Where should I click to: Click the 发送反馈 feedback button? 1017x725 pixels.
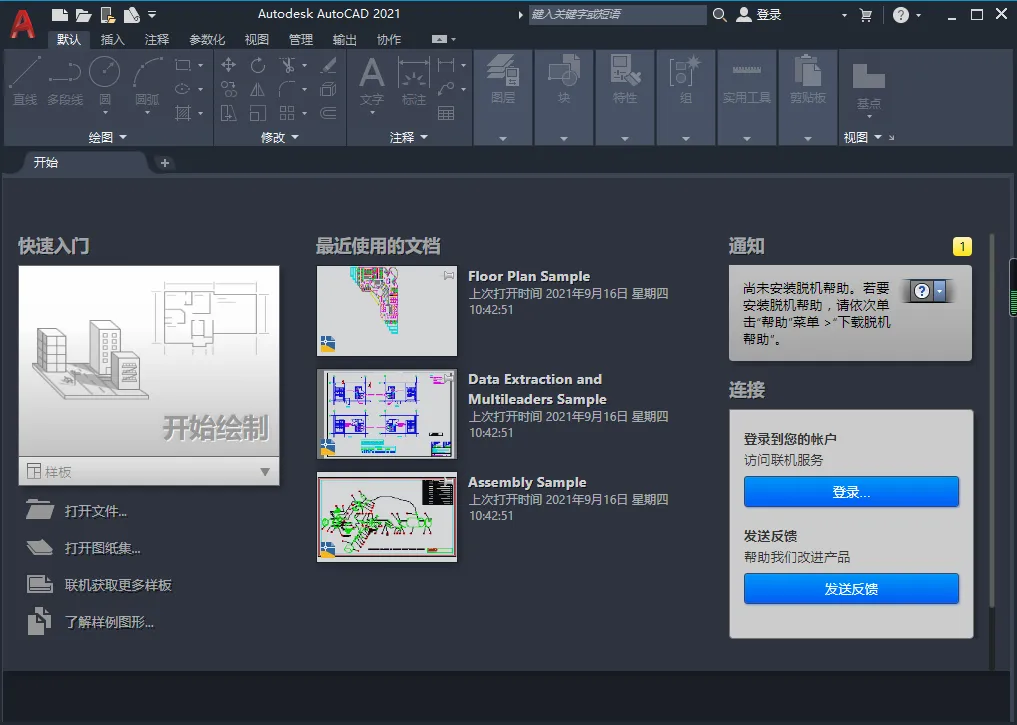850,588
